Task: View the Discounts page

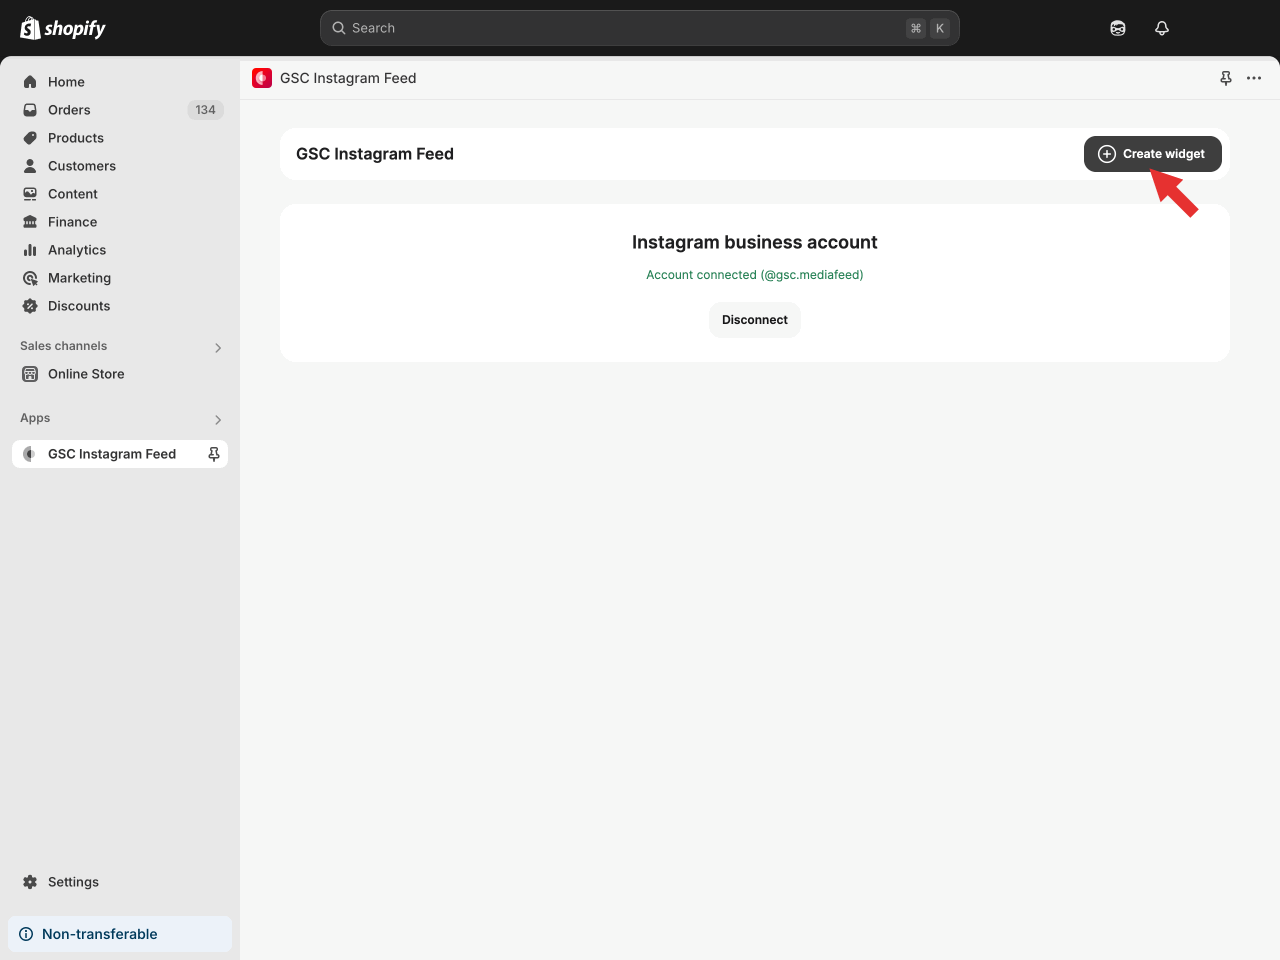Action: click(x=78, y=306)
